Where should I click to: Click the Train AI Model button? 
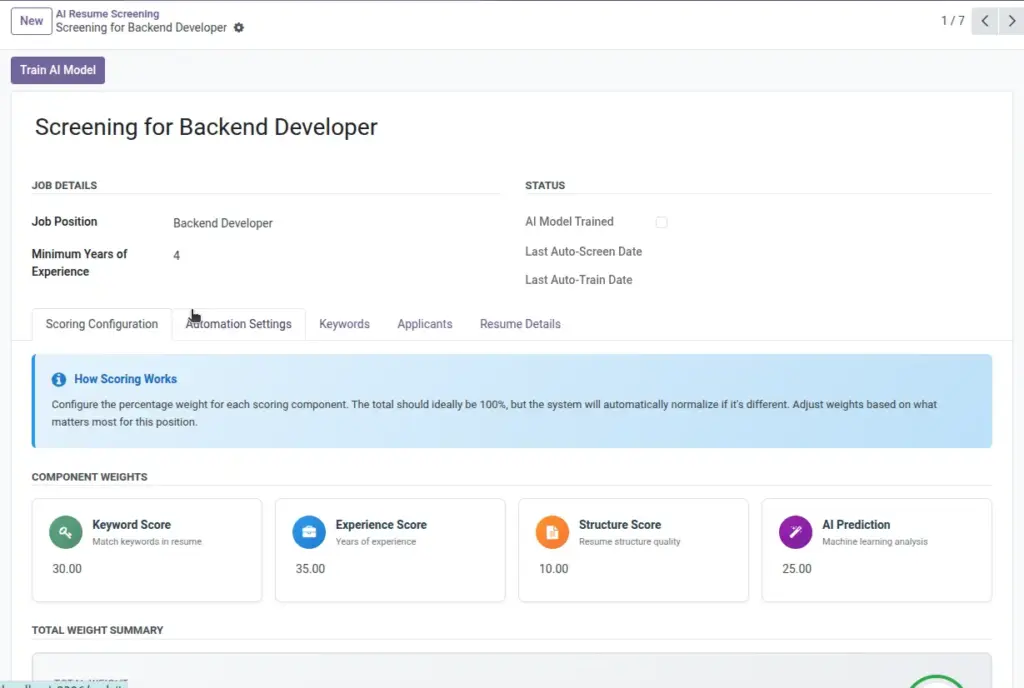58,70
